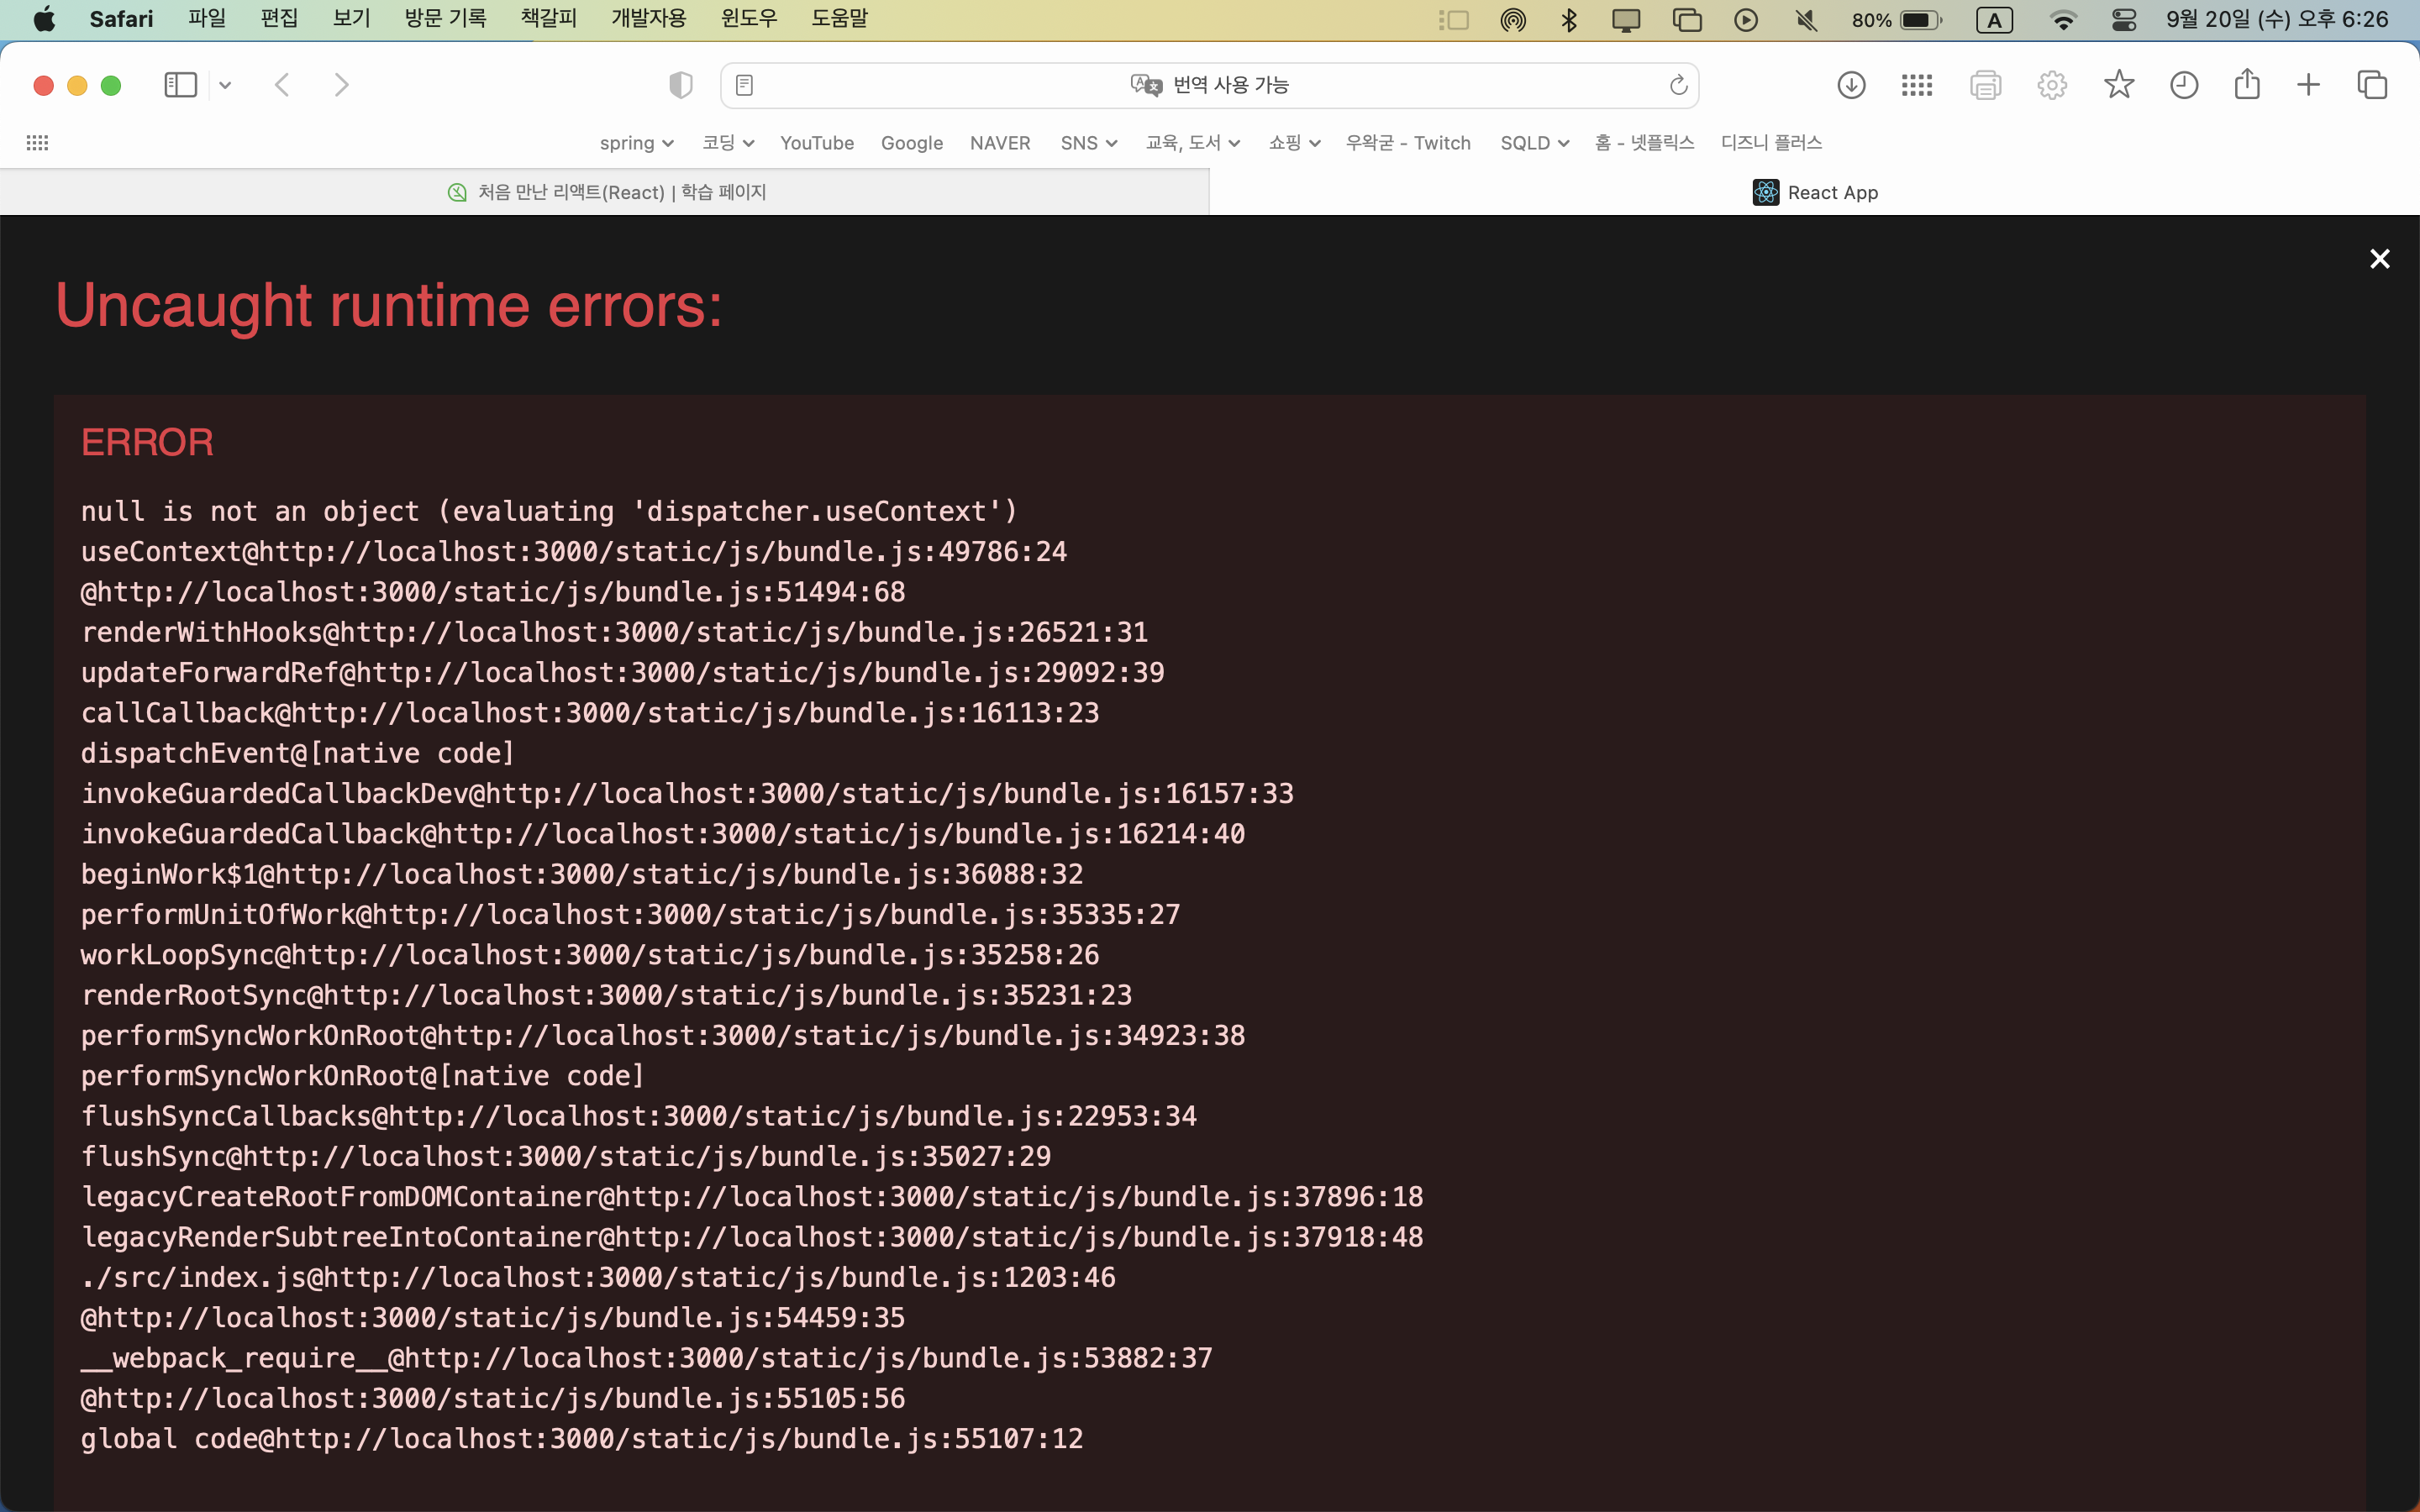The height and width of the screenshot is (1512, 2420).
Task: Open the Bluetooth menu bar icon
Action: pyautogui.click(x=1569, y=19)
